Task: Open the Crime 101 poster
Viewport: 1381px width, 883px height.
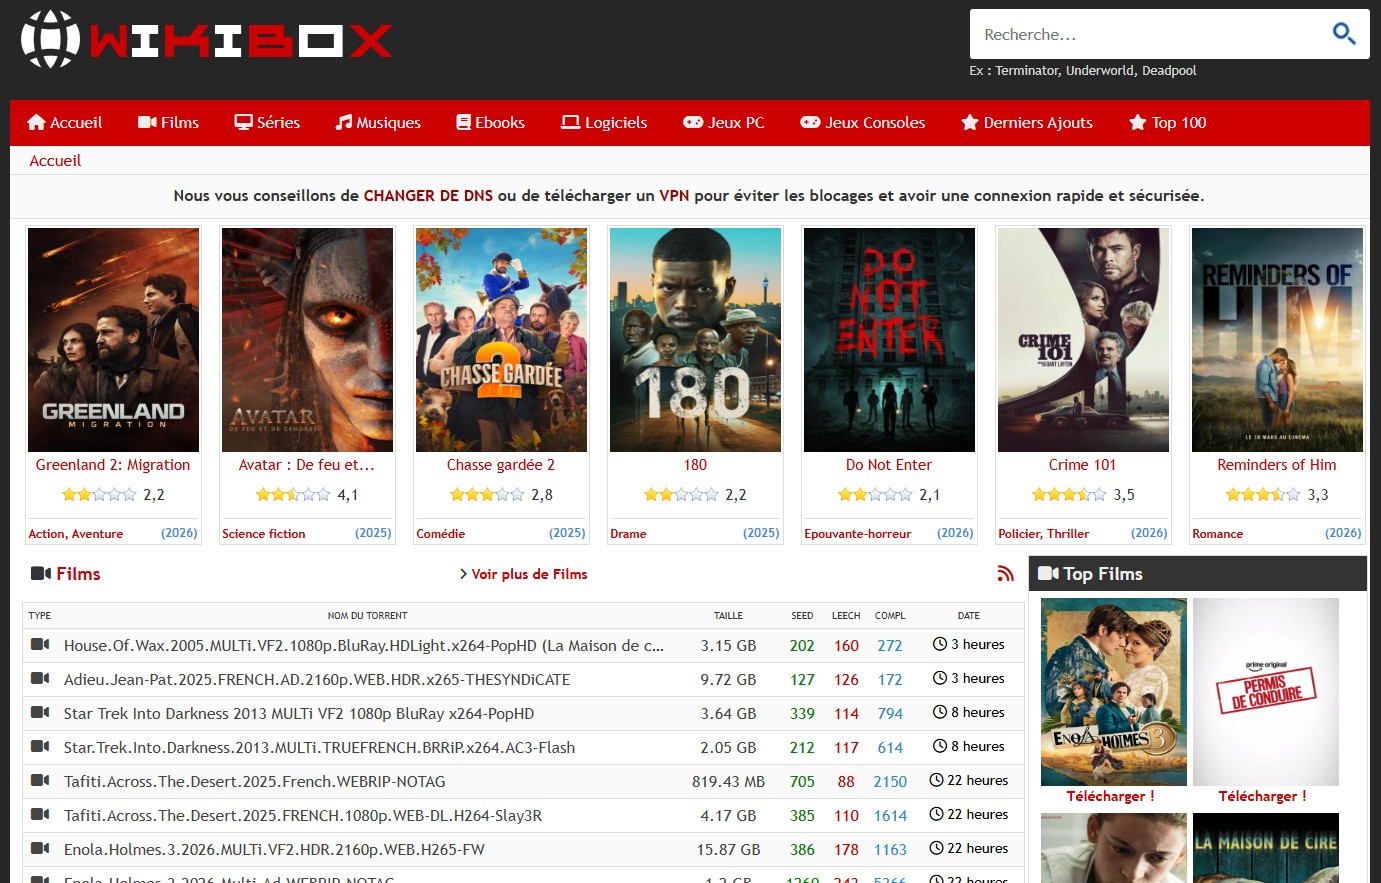Action: (x=1083, y=340)
